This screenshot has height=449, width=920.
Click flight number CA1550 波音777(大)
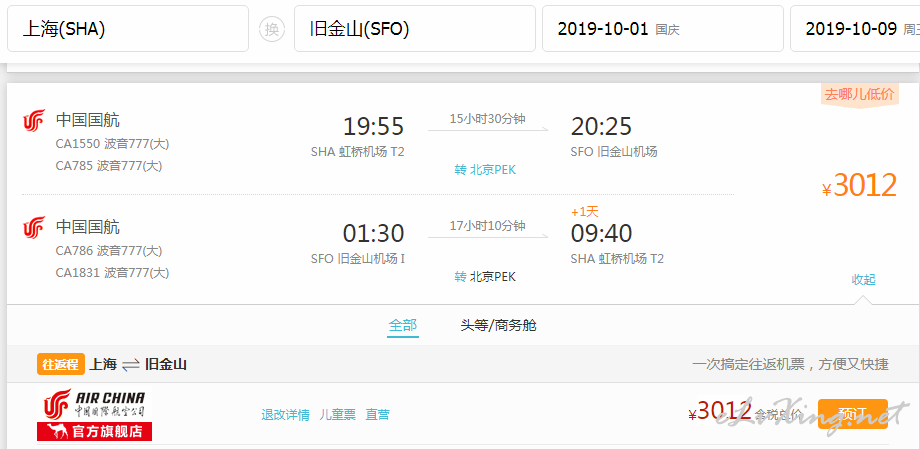(112, 144)
